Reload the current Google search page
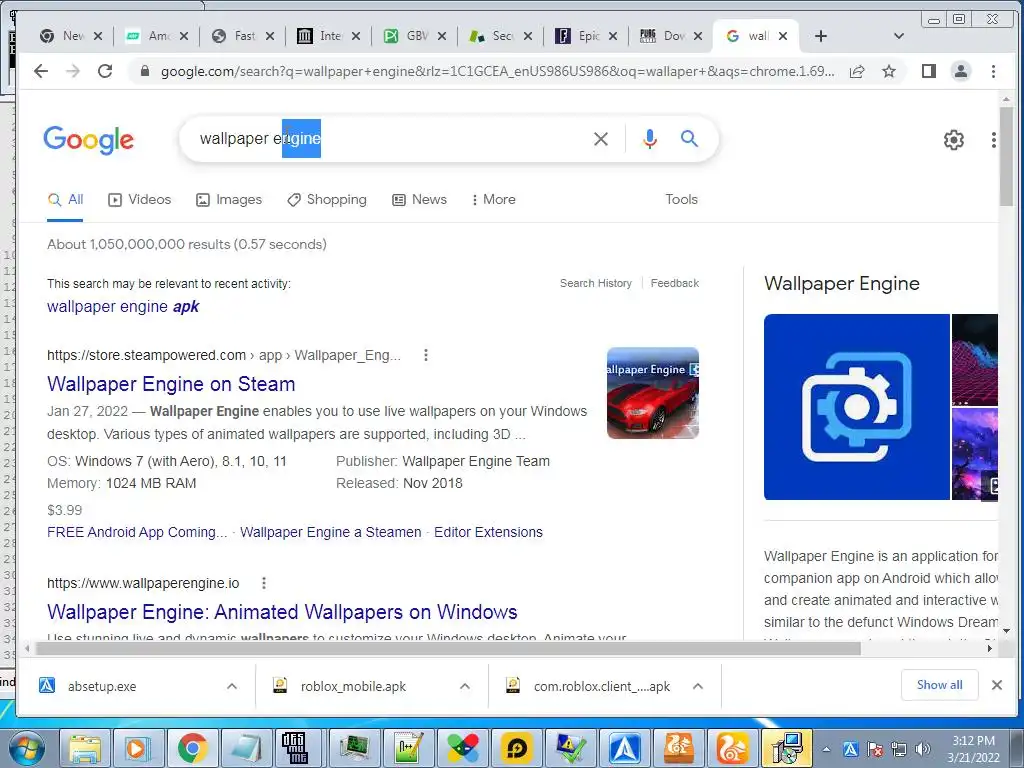The image size is (1024, 768). point(104,71)
